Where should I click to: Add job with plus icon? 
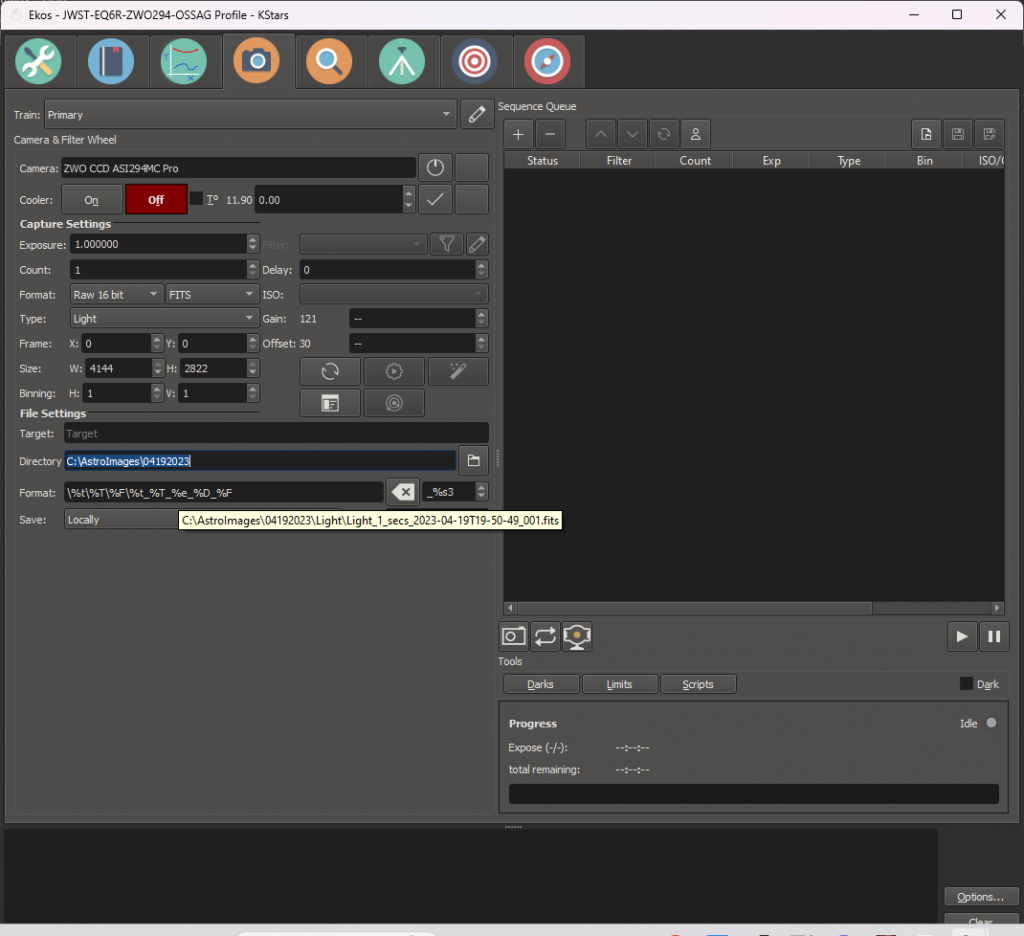point(518,135)
